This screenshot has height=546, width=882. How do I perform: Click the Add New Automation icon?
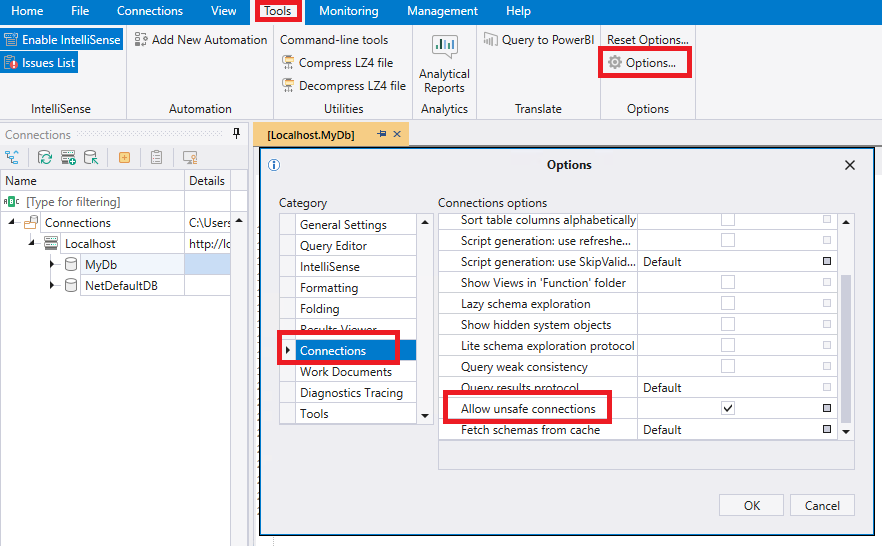[141, 39]
